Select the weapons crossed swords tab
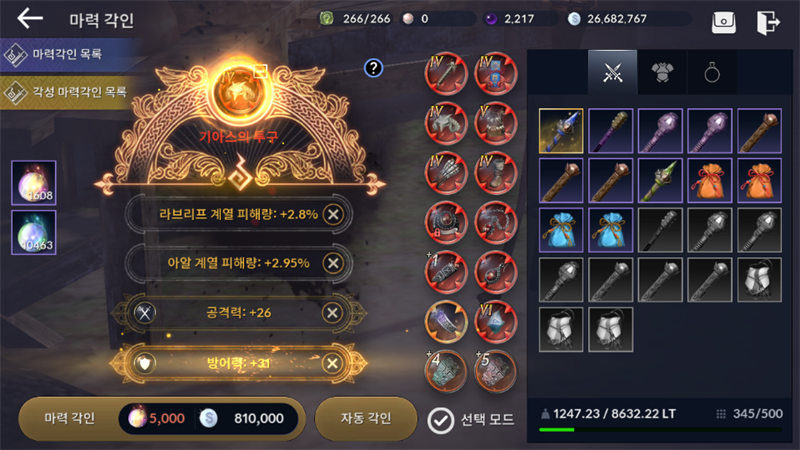 coord(612,72)
